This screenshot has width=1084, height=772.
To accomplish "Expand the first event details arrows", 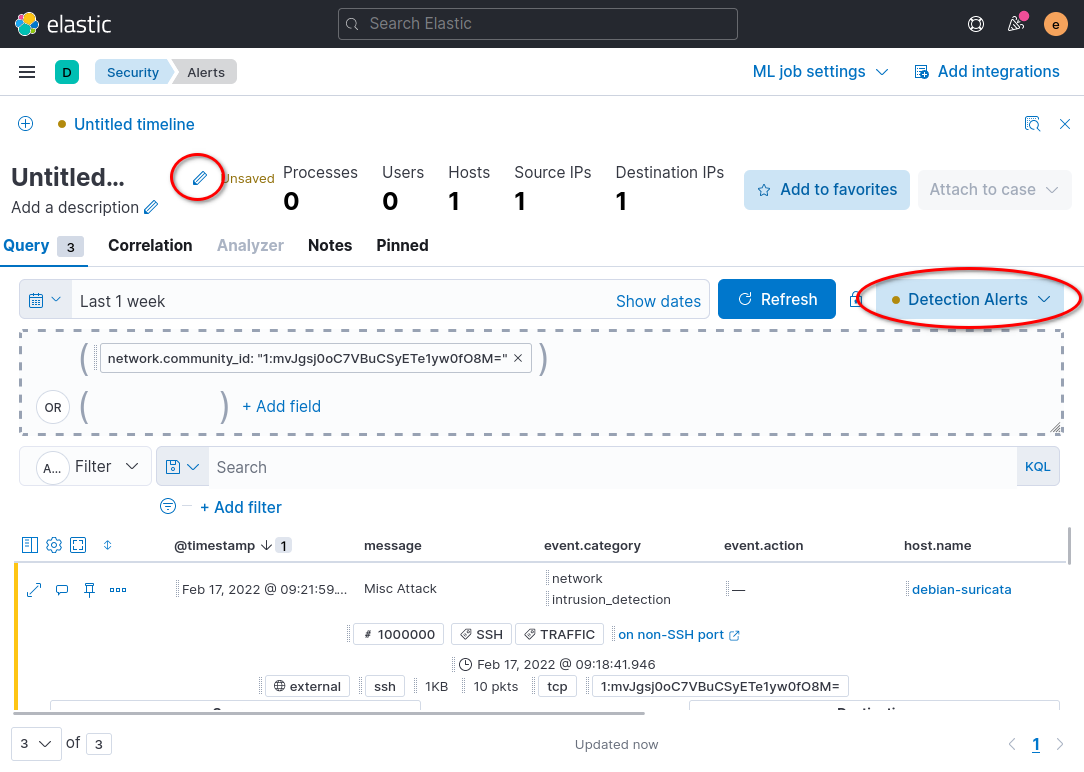I will 34,590.
